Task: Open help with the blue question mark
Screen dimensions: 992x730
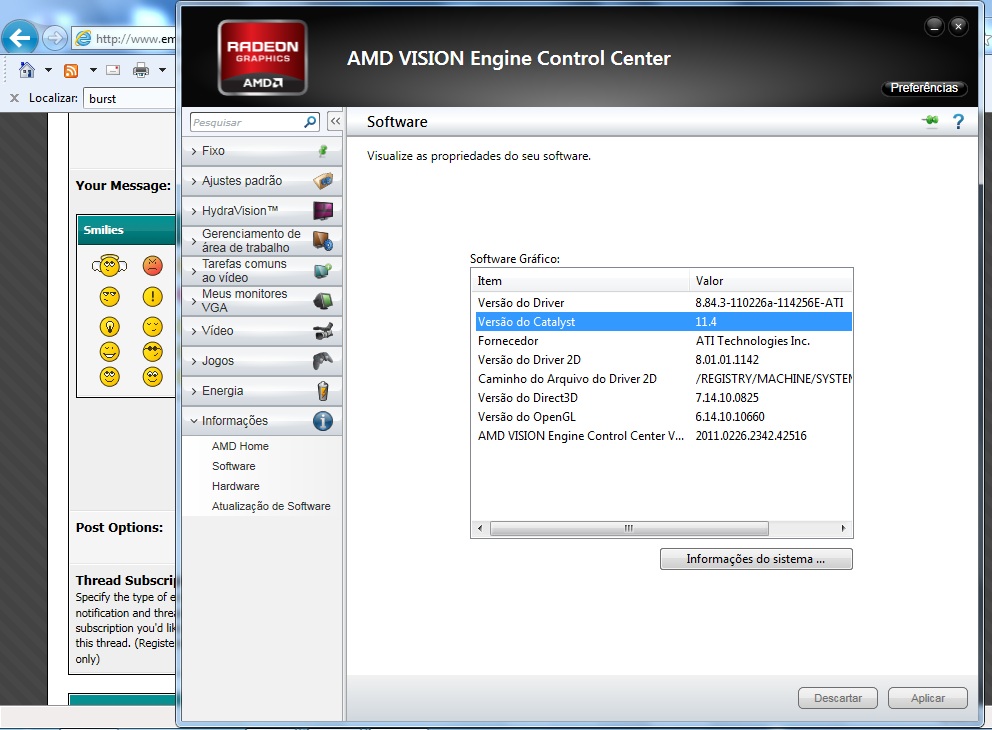Action: tap(958, 121)
